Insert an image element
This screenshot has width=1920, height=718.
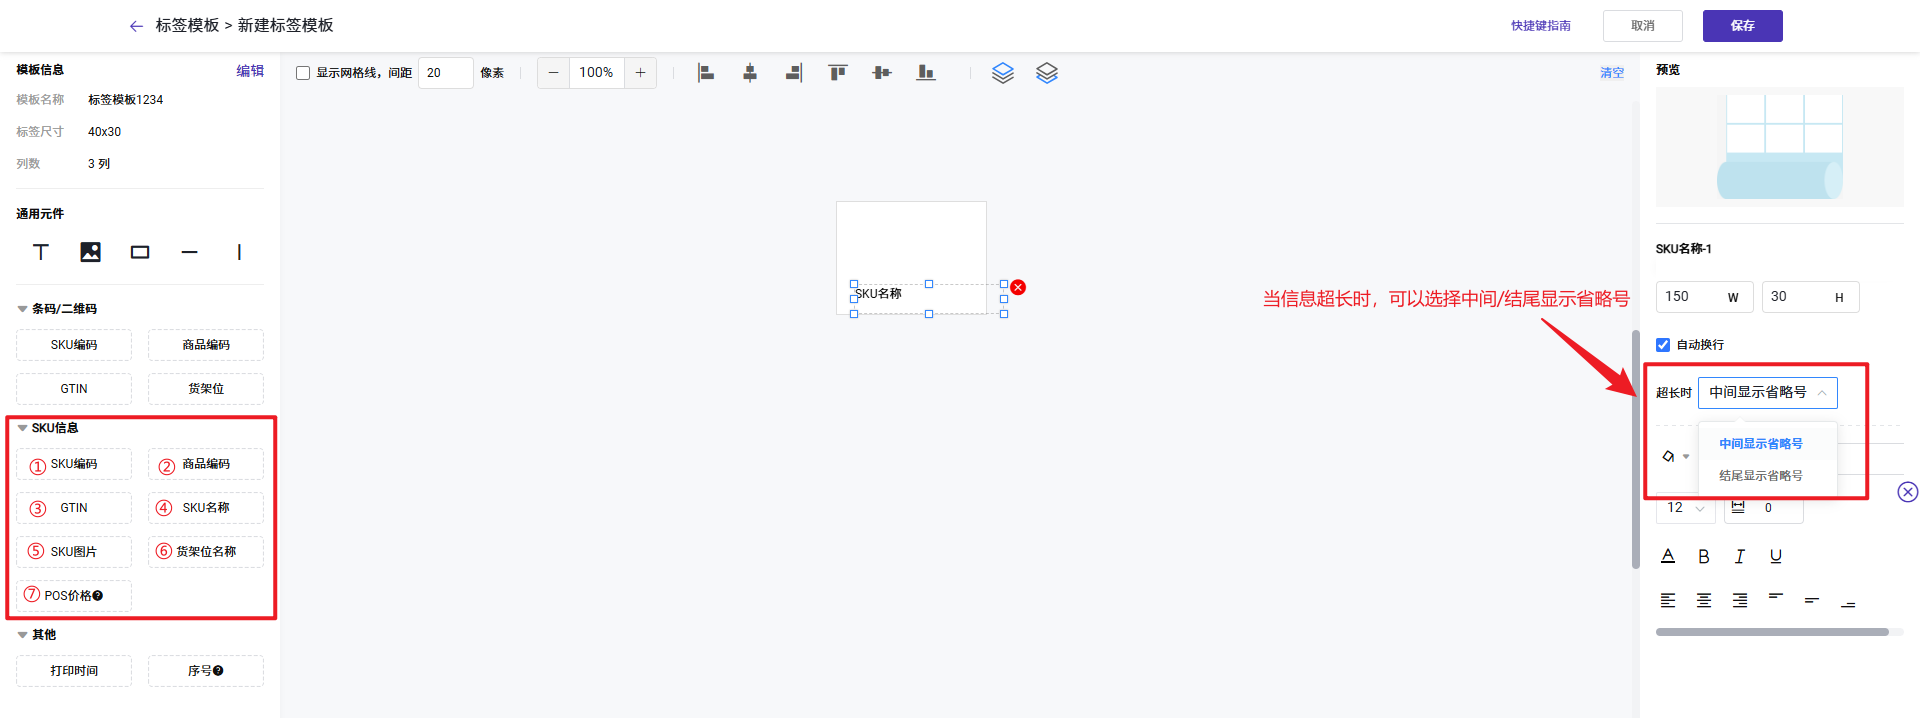(x=90, y=252)
